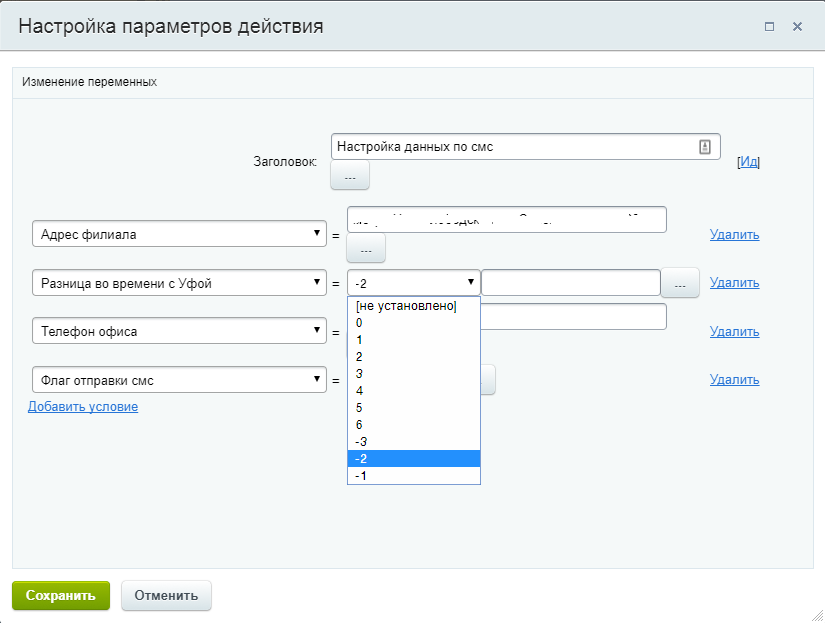Select option 1 in the dropdown list
This screenshot has height=623, width=825.
[x=414, y=339]
